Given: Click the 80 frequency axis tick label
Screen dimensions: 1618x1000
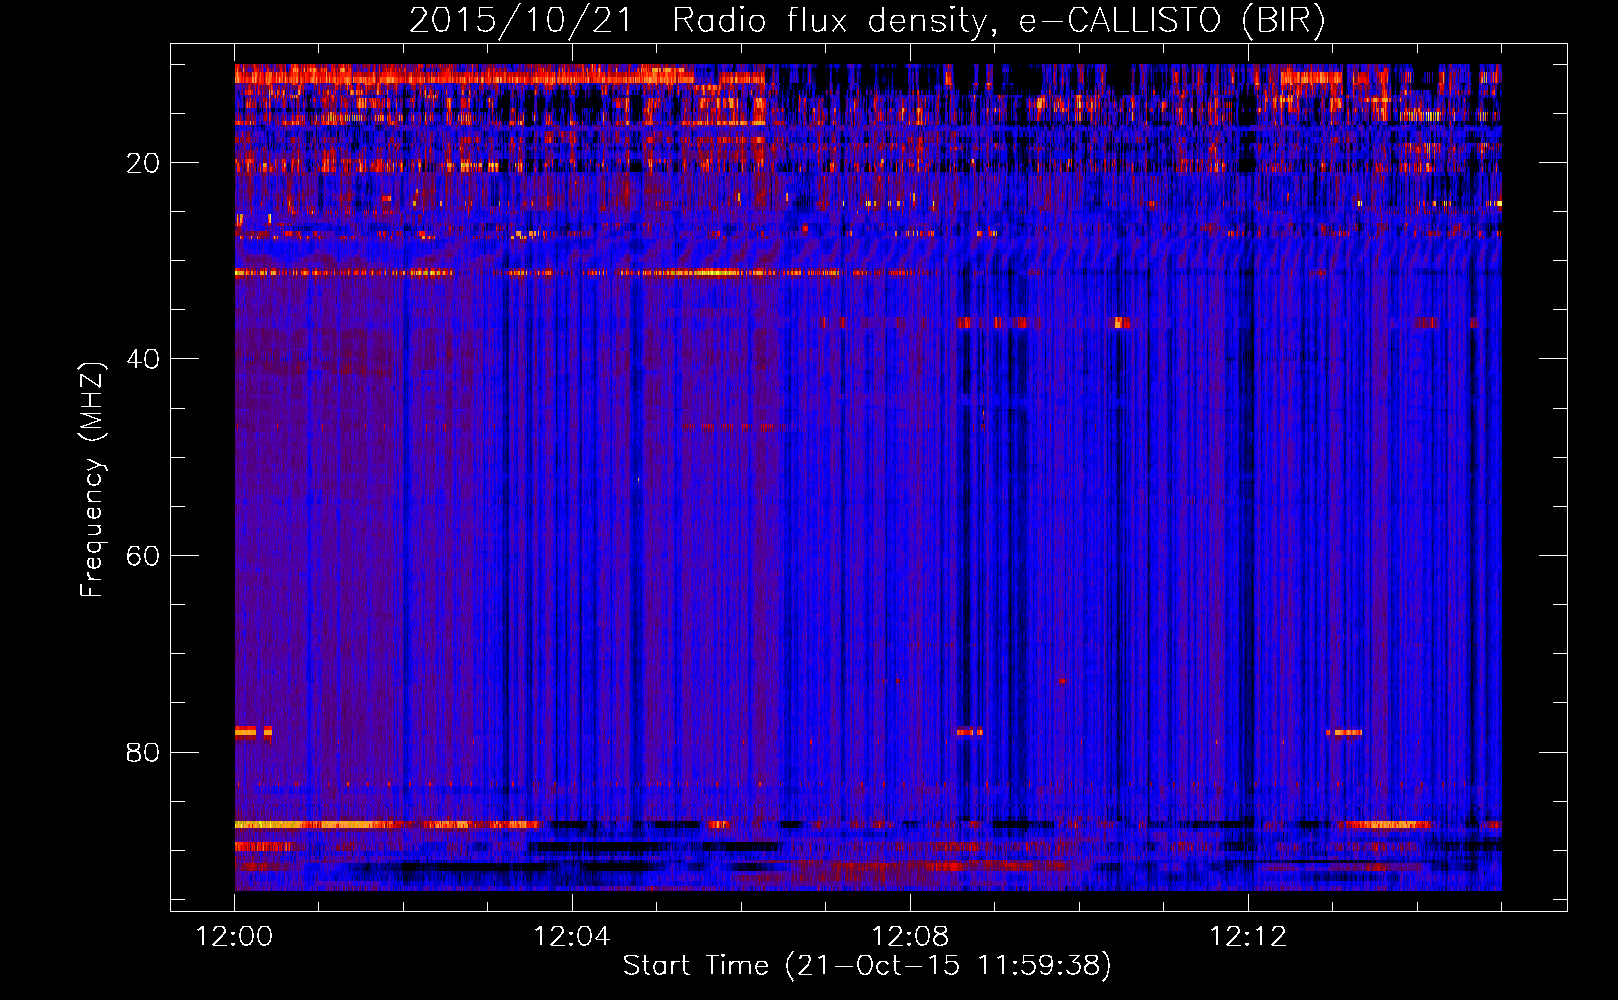Looking at the screenshot, I should point(143,752).
